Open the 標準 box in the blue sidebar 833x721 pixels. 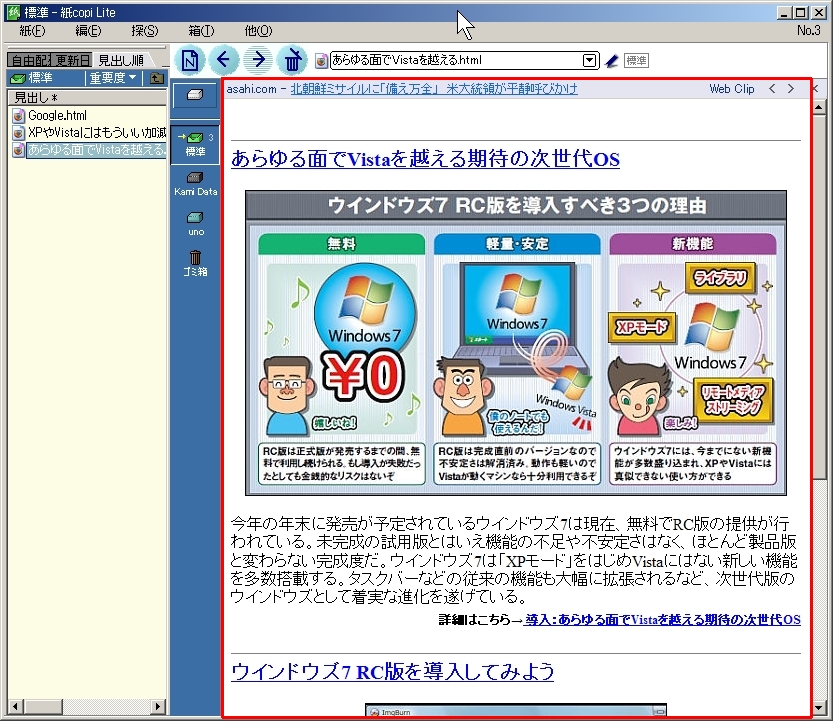195,144
